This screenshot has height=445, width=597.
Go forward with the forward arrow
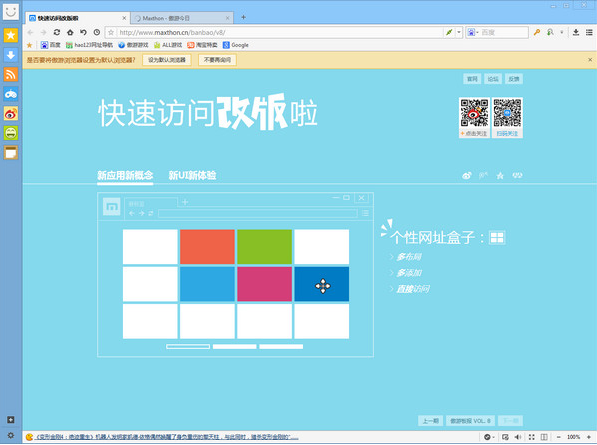coord(43,32)
